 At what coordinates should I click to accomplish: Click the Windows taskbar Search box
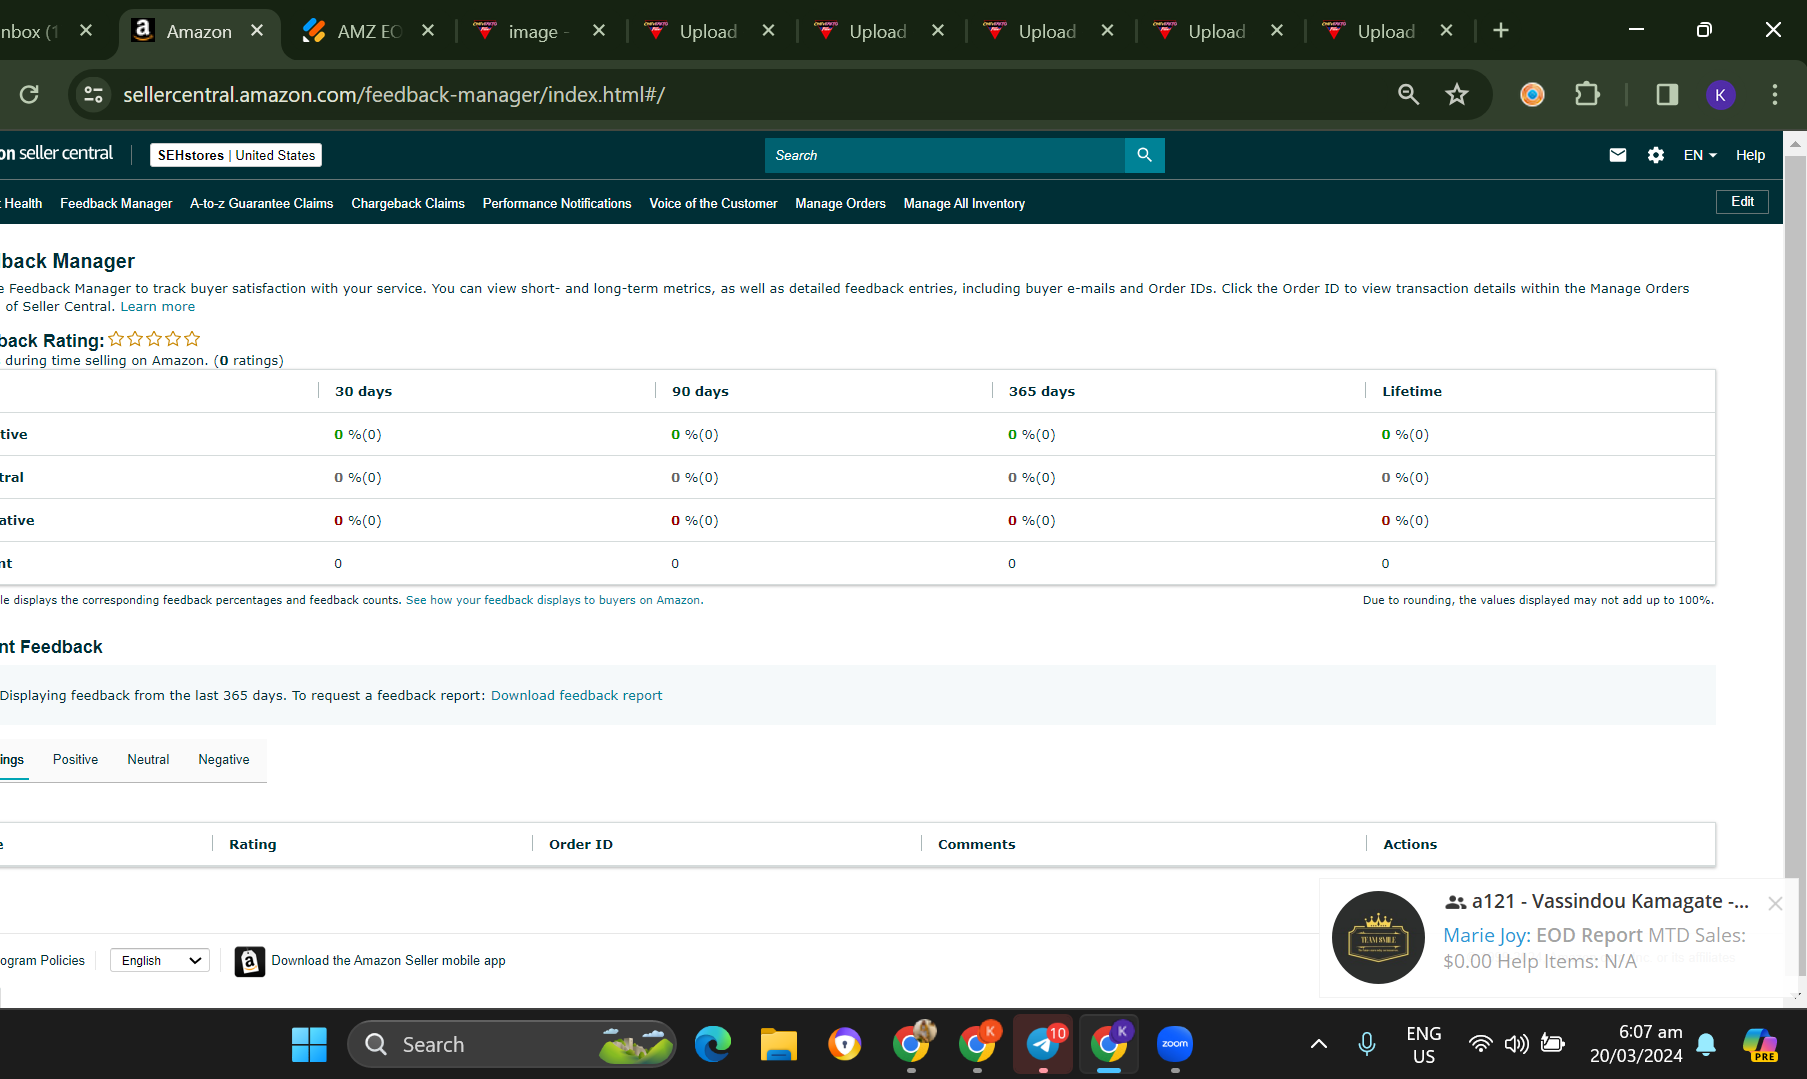(x=512, y=1044)
